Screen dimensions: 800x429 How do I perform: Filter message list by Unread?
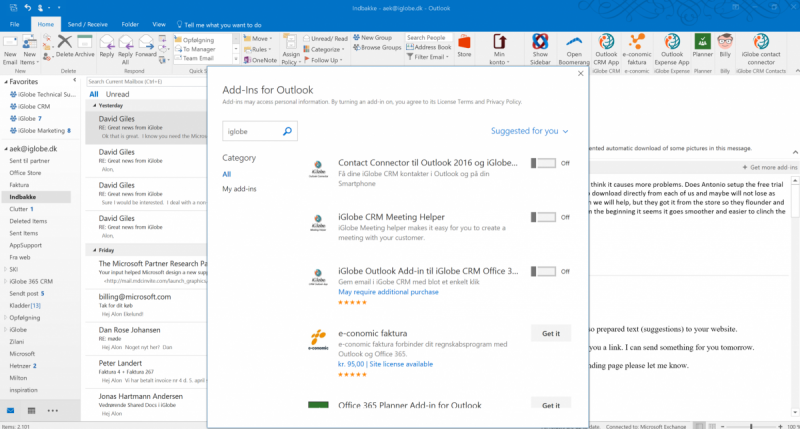click(117, 94)
